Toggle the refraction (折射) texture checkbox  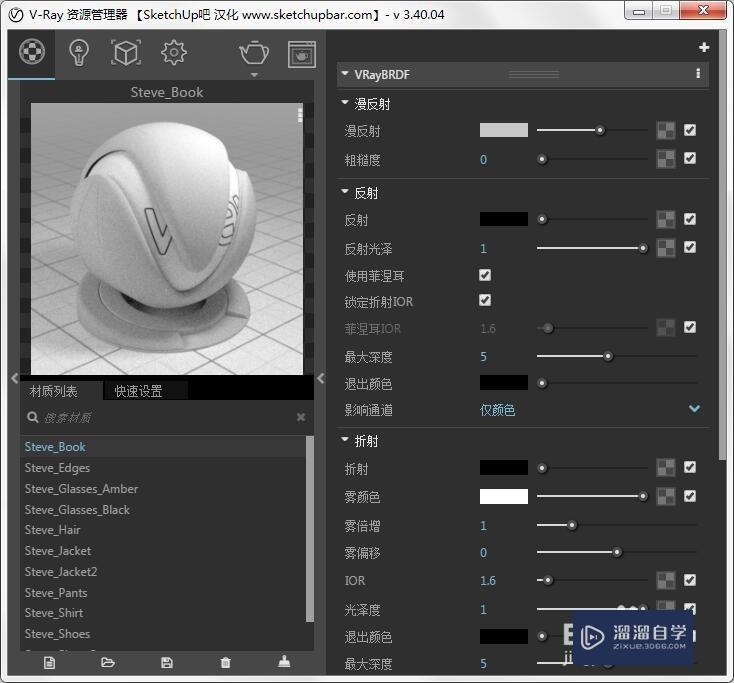(690, 467)
